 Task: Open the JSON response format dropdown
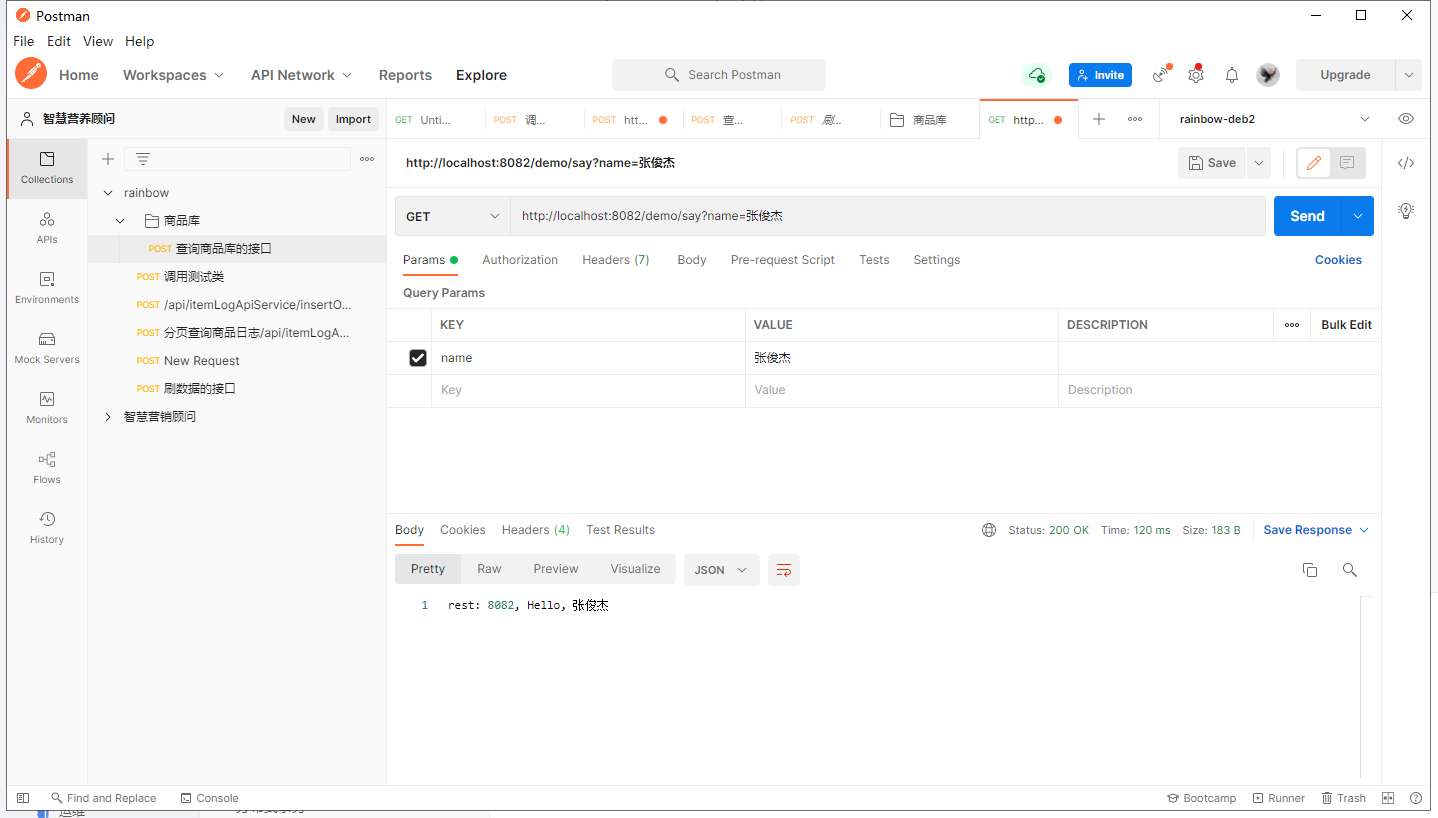tap(722, 570)
